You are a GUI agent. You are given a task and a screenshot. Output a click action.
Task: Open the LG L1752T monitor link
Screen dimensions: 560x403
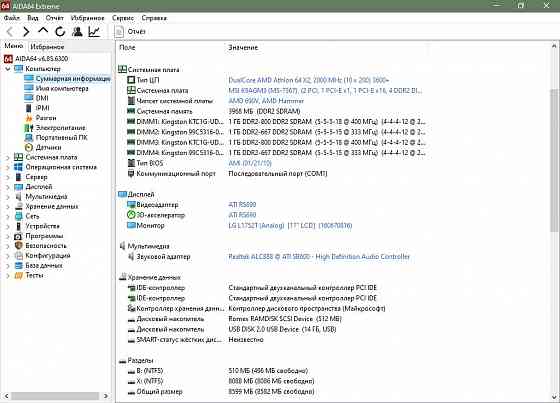pyautogui.click(x=290, y=226)
